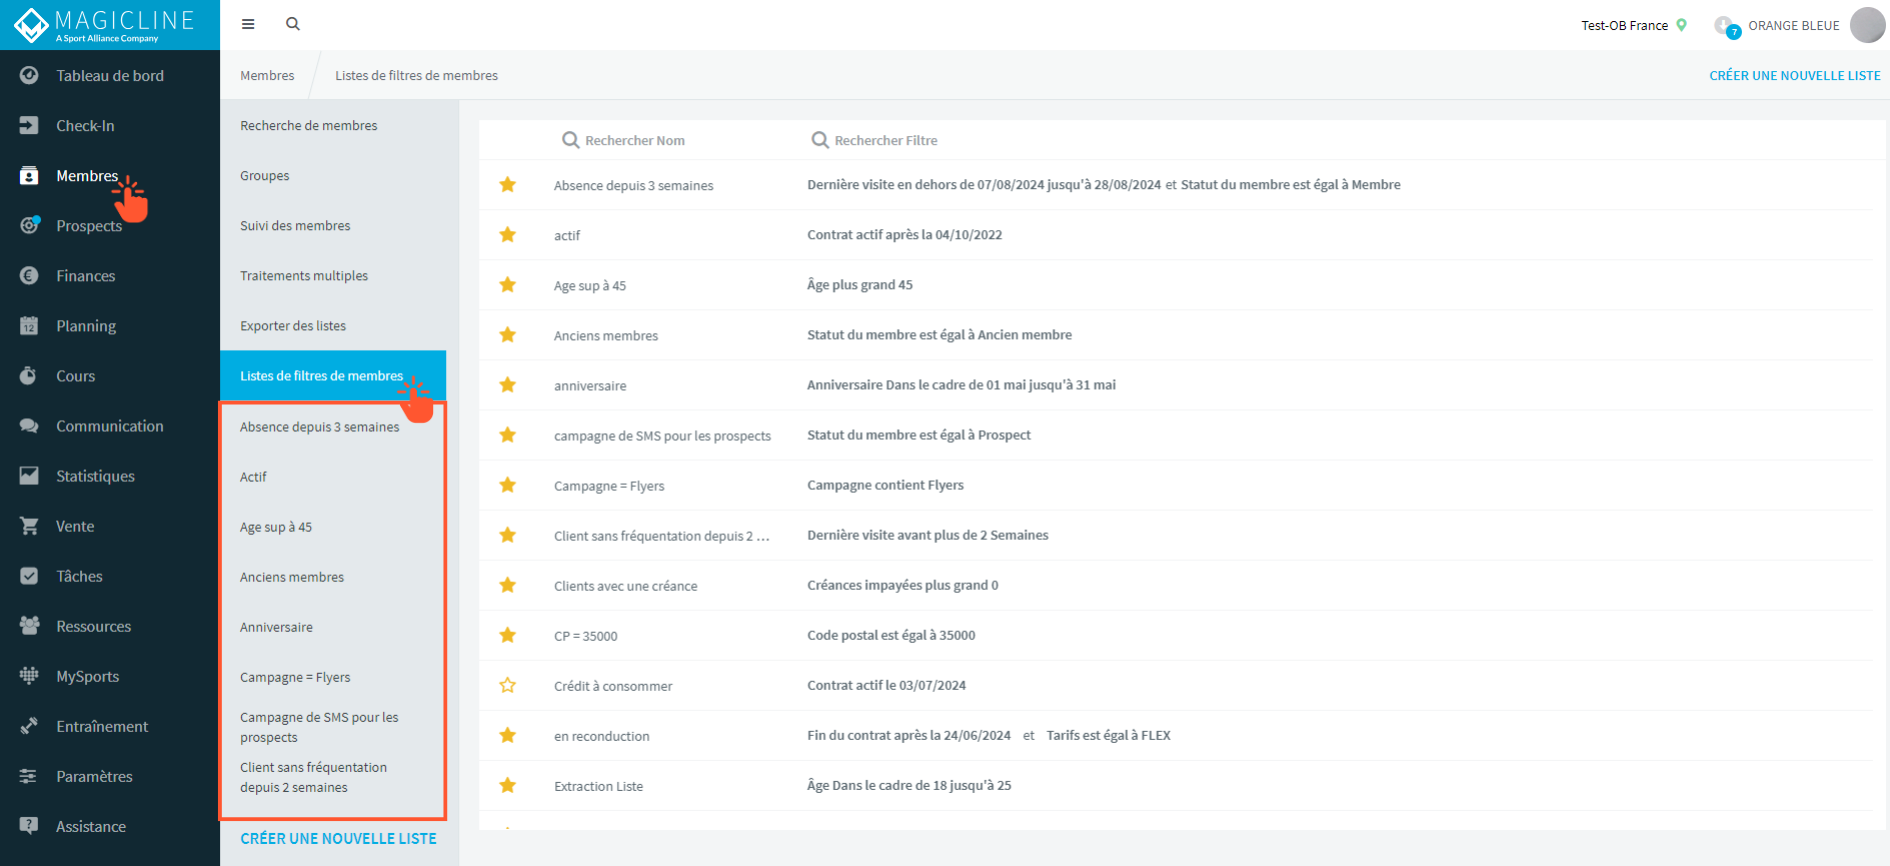Click the filter text Code postal est égal à 35000
Screen dimensions: 1890x866
pos(891,635)
